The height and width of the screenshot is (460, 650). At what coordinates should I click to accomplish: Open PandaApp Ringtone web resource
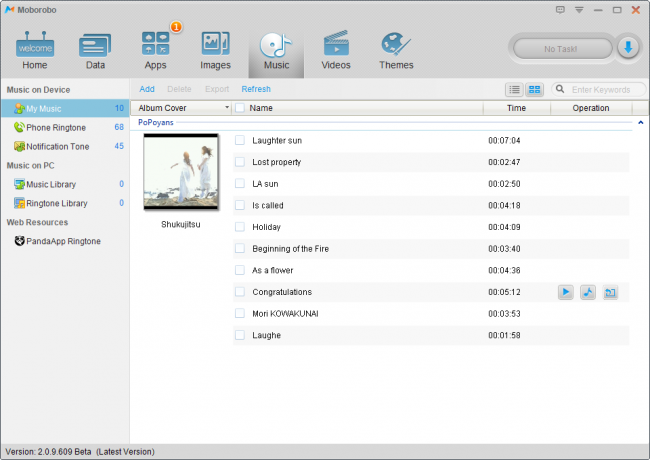tap(65, 241)
